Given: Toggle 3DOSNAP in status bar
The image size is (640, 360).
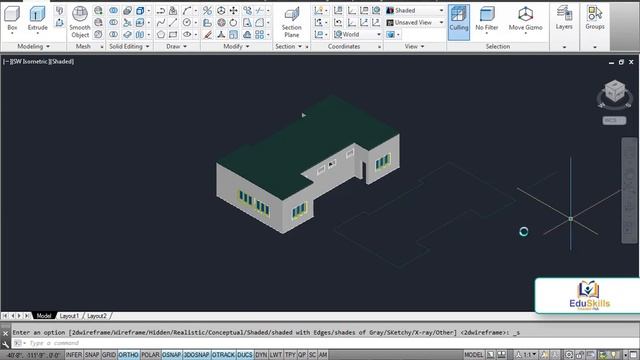Looking at the screenshot, I should click(196, 355).
